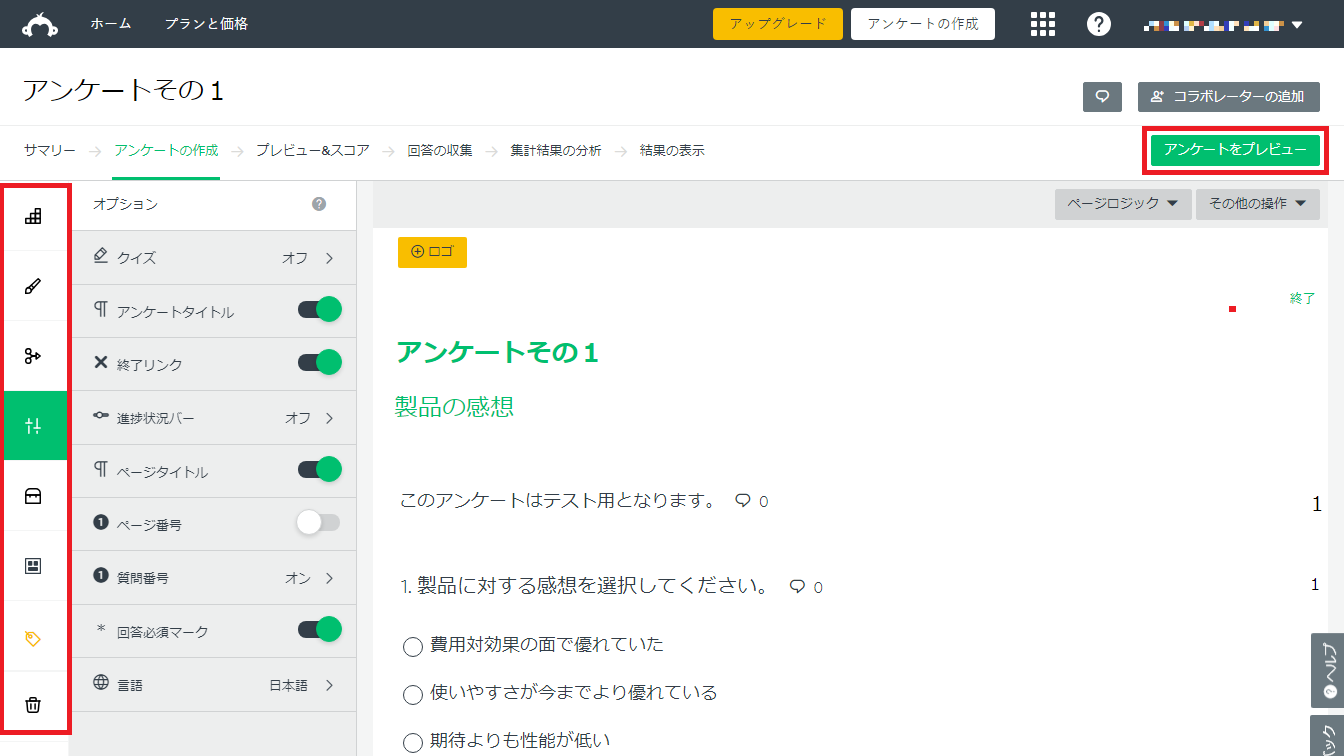
Task: Turn off the 回答必須マーク switch
Action: [x=317, y=631]
